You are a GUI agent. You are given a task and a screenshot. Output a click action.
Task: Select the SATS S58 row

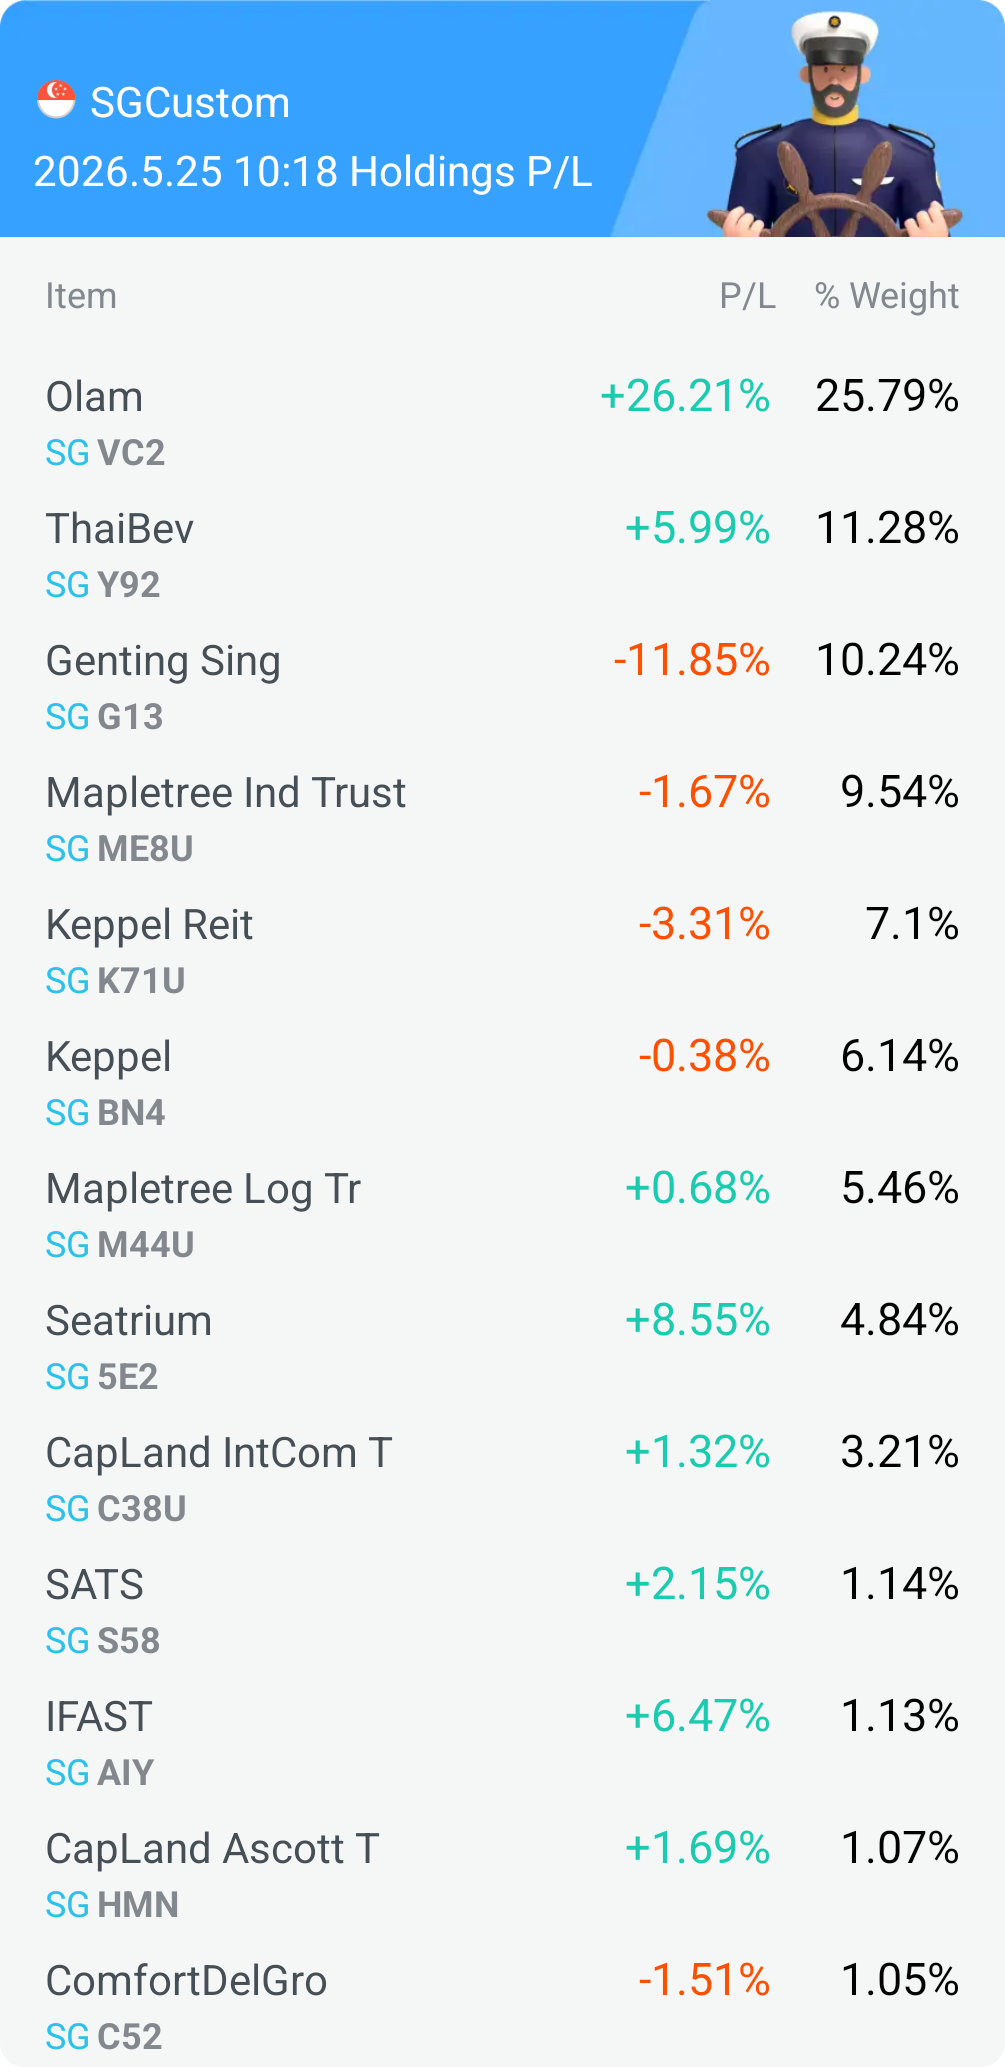point(502,1611)
